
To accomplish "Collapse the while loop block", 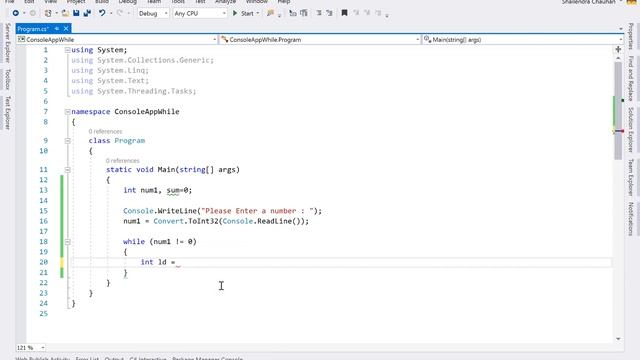I will pos(67,242).
